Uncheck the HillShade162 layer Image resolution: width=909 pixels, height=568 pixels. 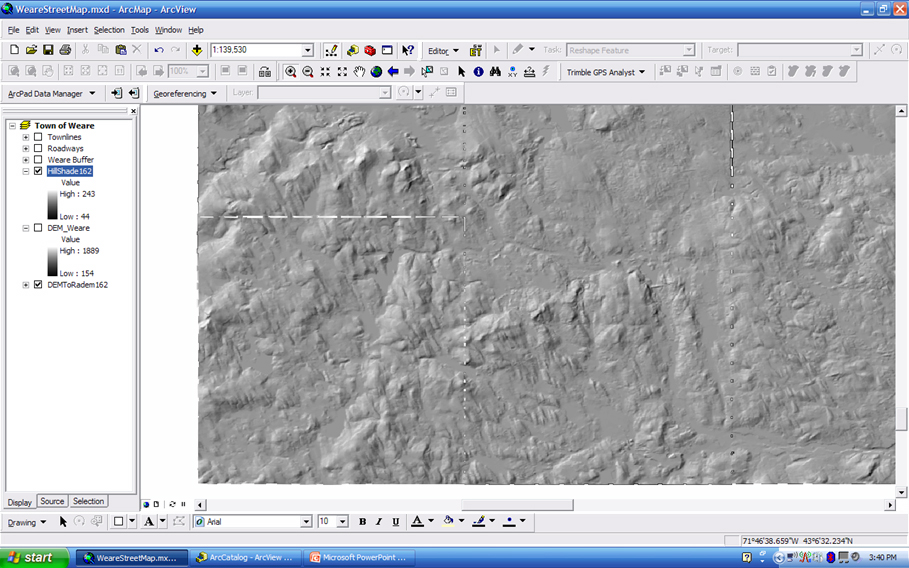38,171
